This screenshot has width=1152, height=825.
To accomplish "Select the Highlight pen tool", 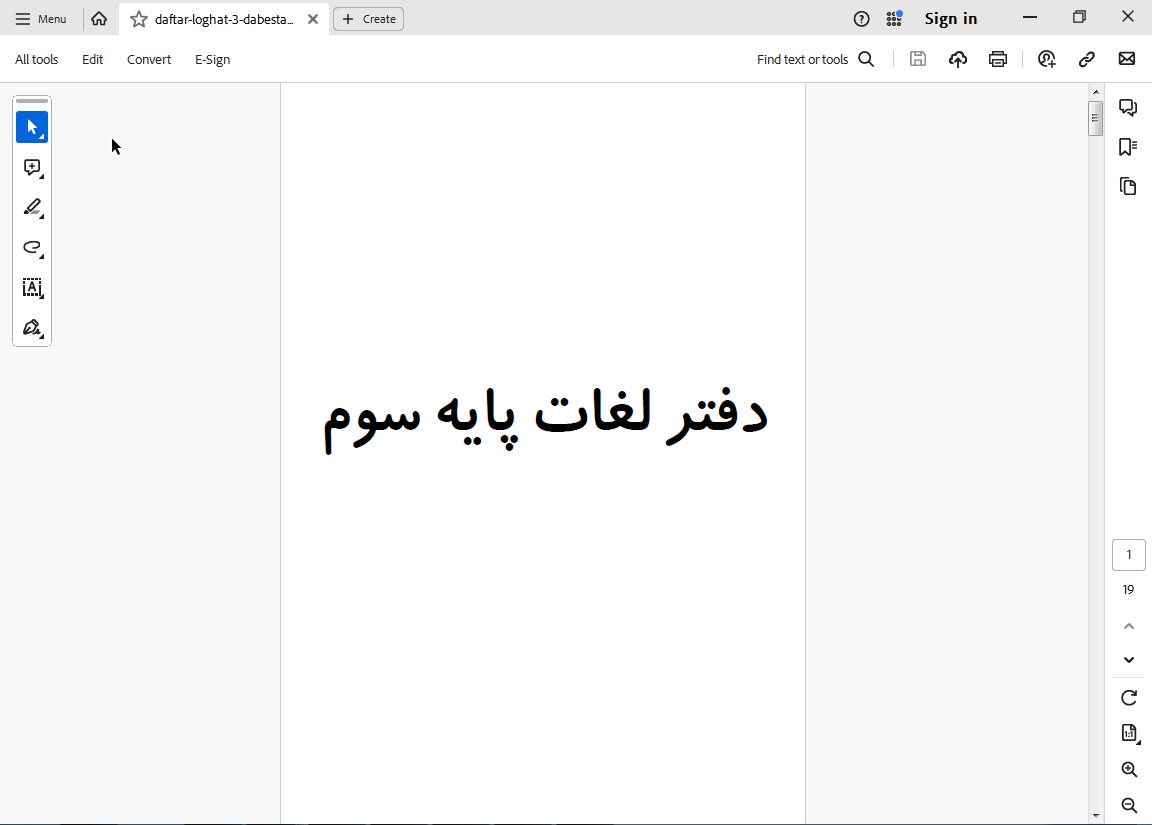I will [x=32, y=207].
